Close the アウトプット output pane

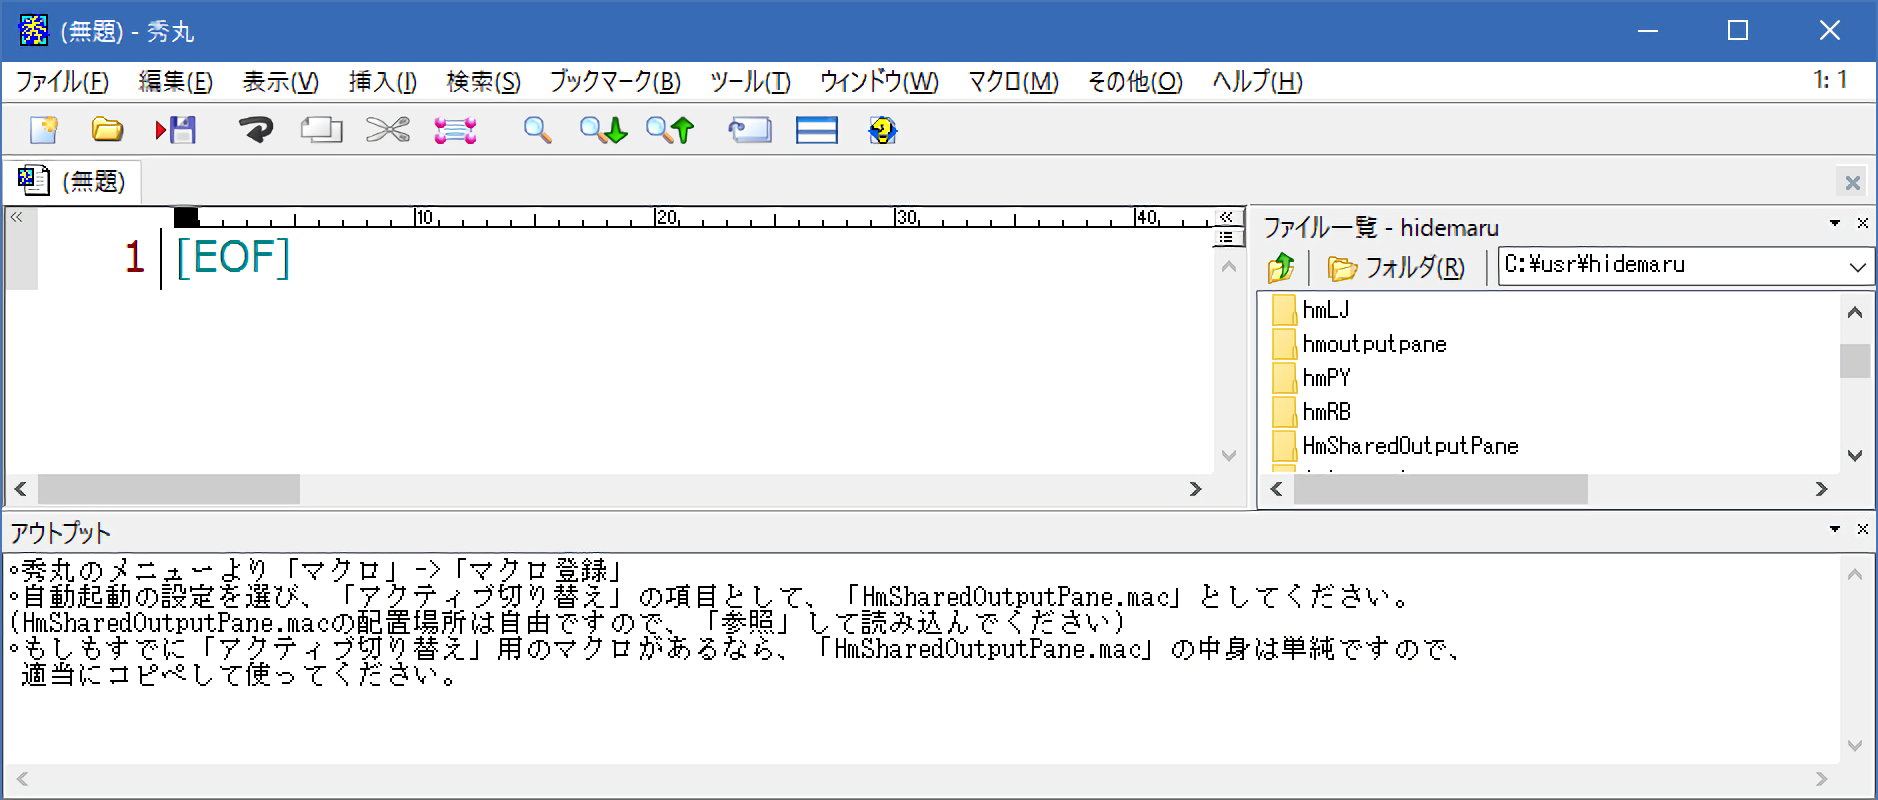(x=1863, y=529)
